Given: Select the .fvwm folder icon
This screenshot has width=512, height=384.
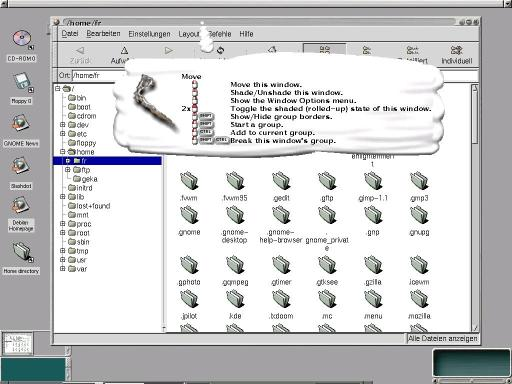Looking at the screenshot, I should (x=189, y=181).
